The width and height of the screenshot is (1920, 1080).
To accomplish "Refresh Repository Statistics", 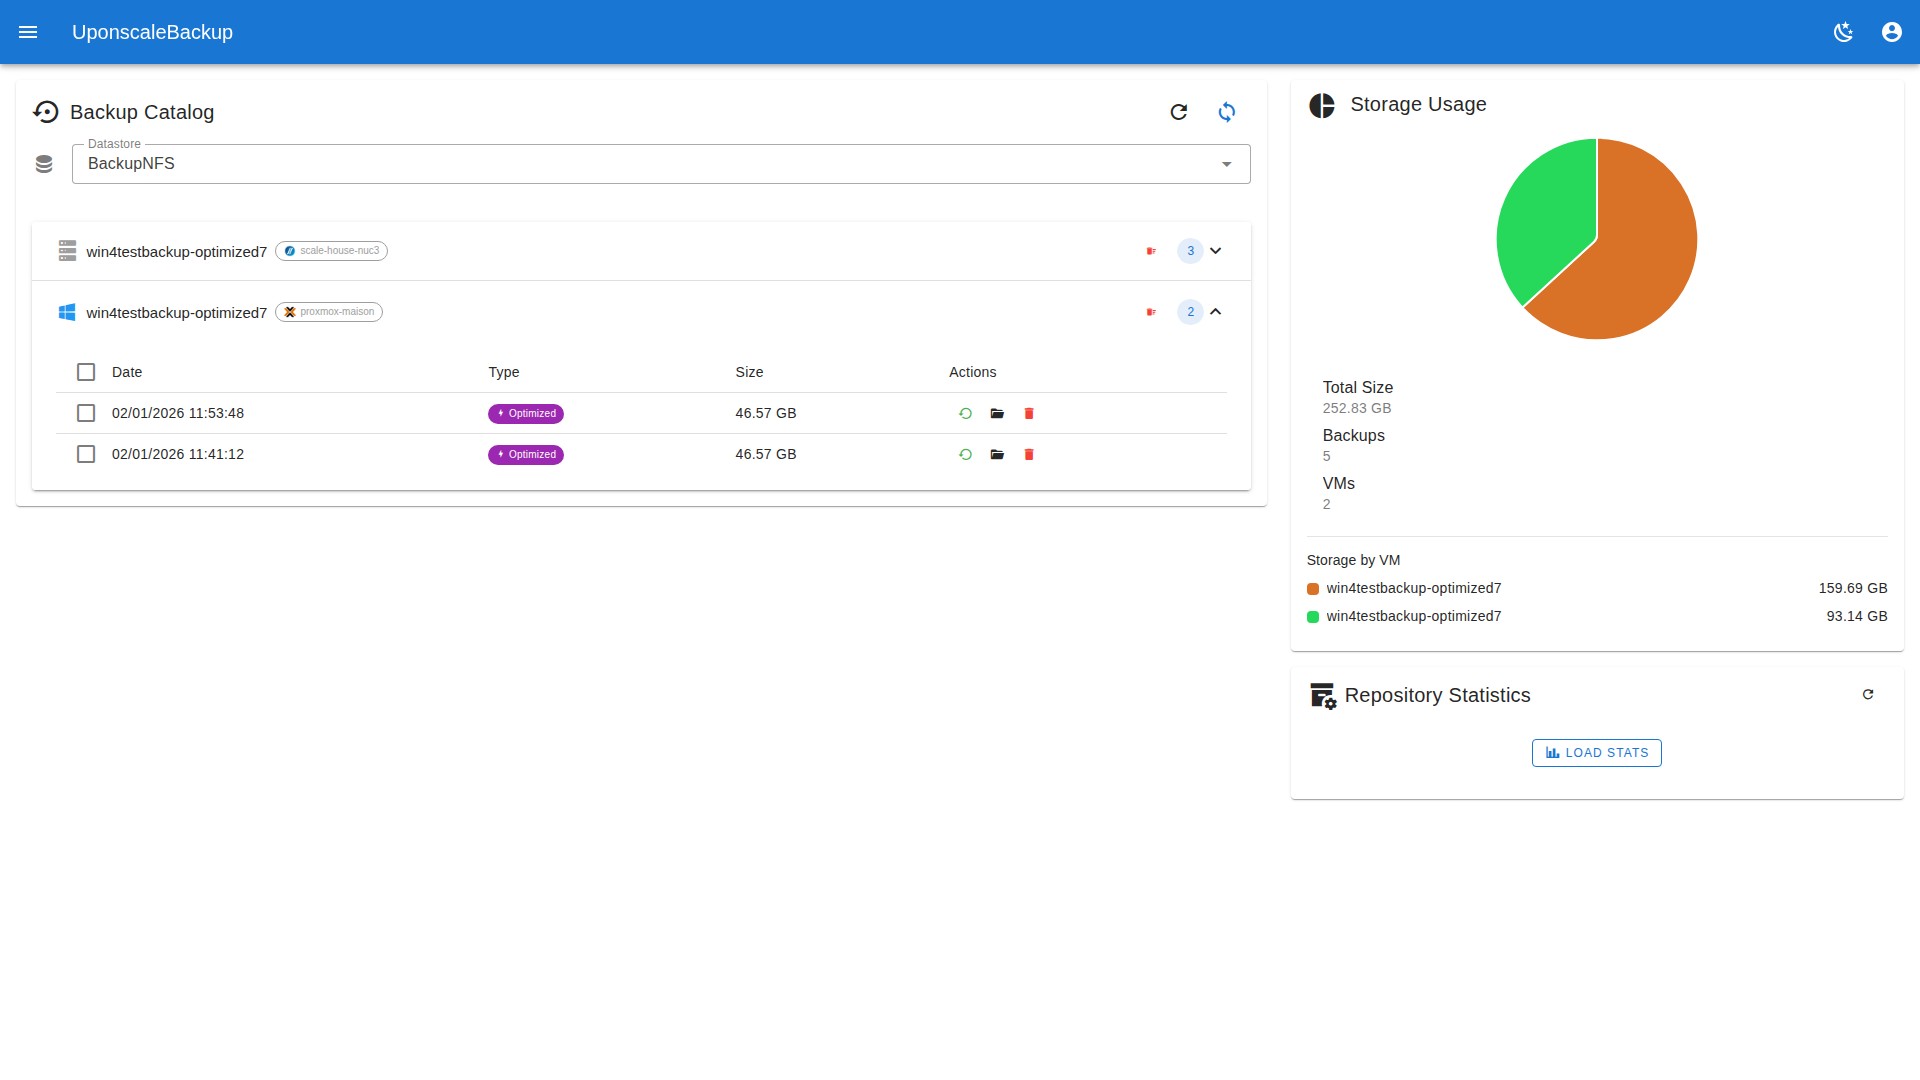I will [x=1867, y=694].
